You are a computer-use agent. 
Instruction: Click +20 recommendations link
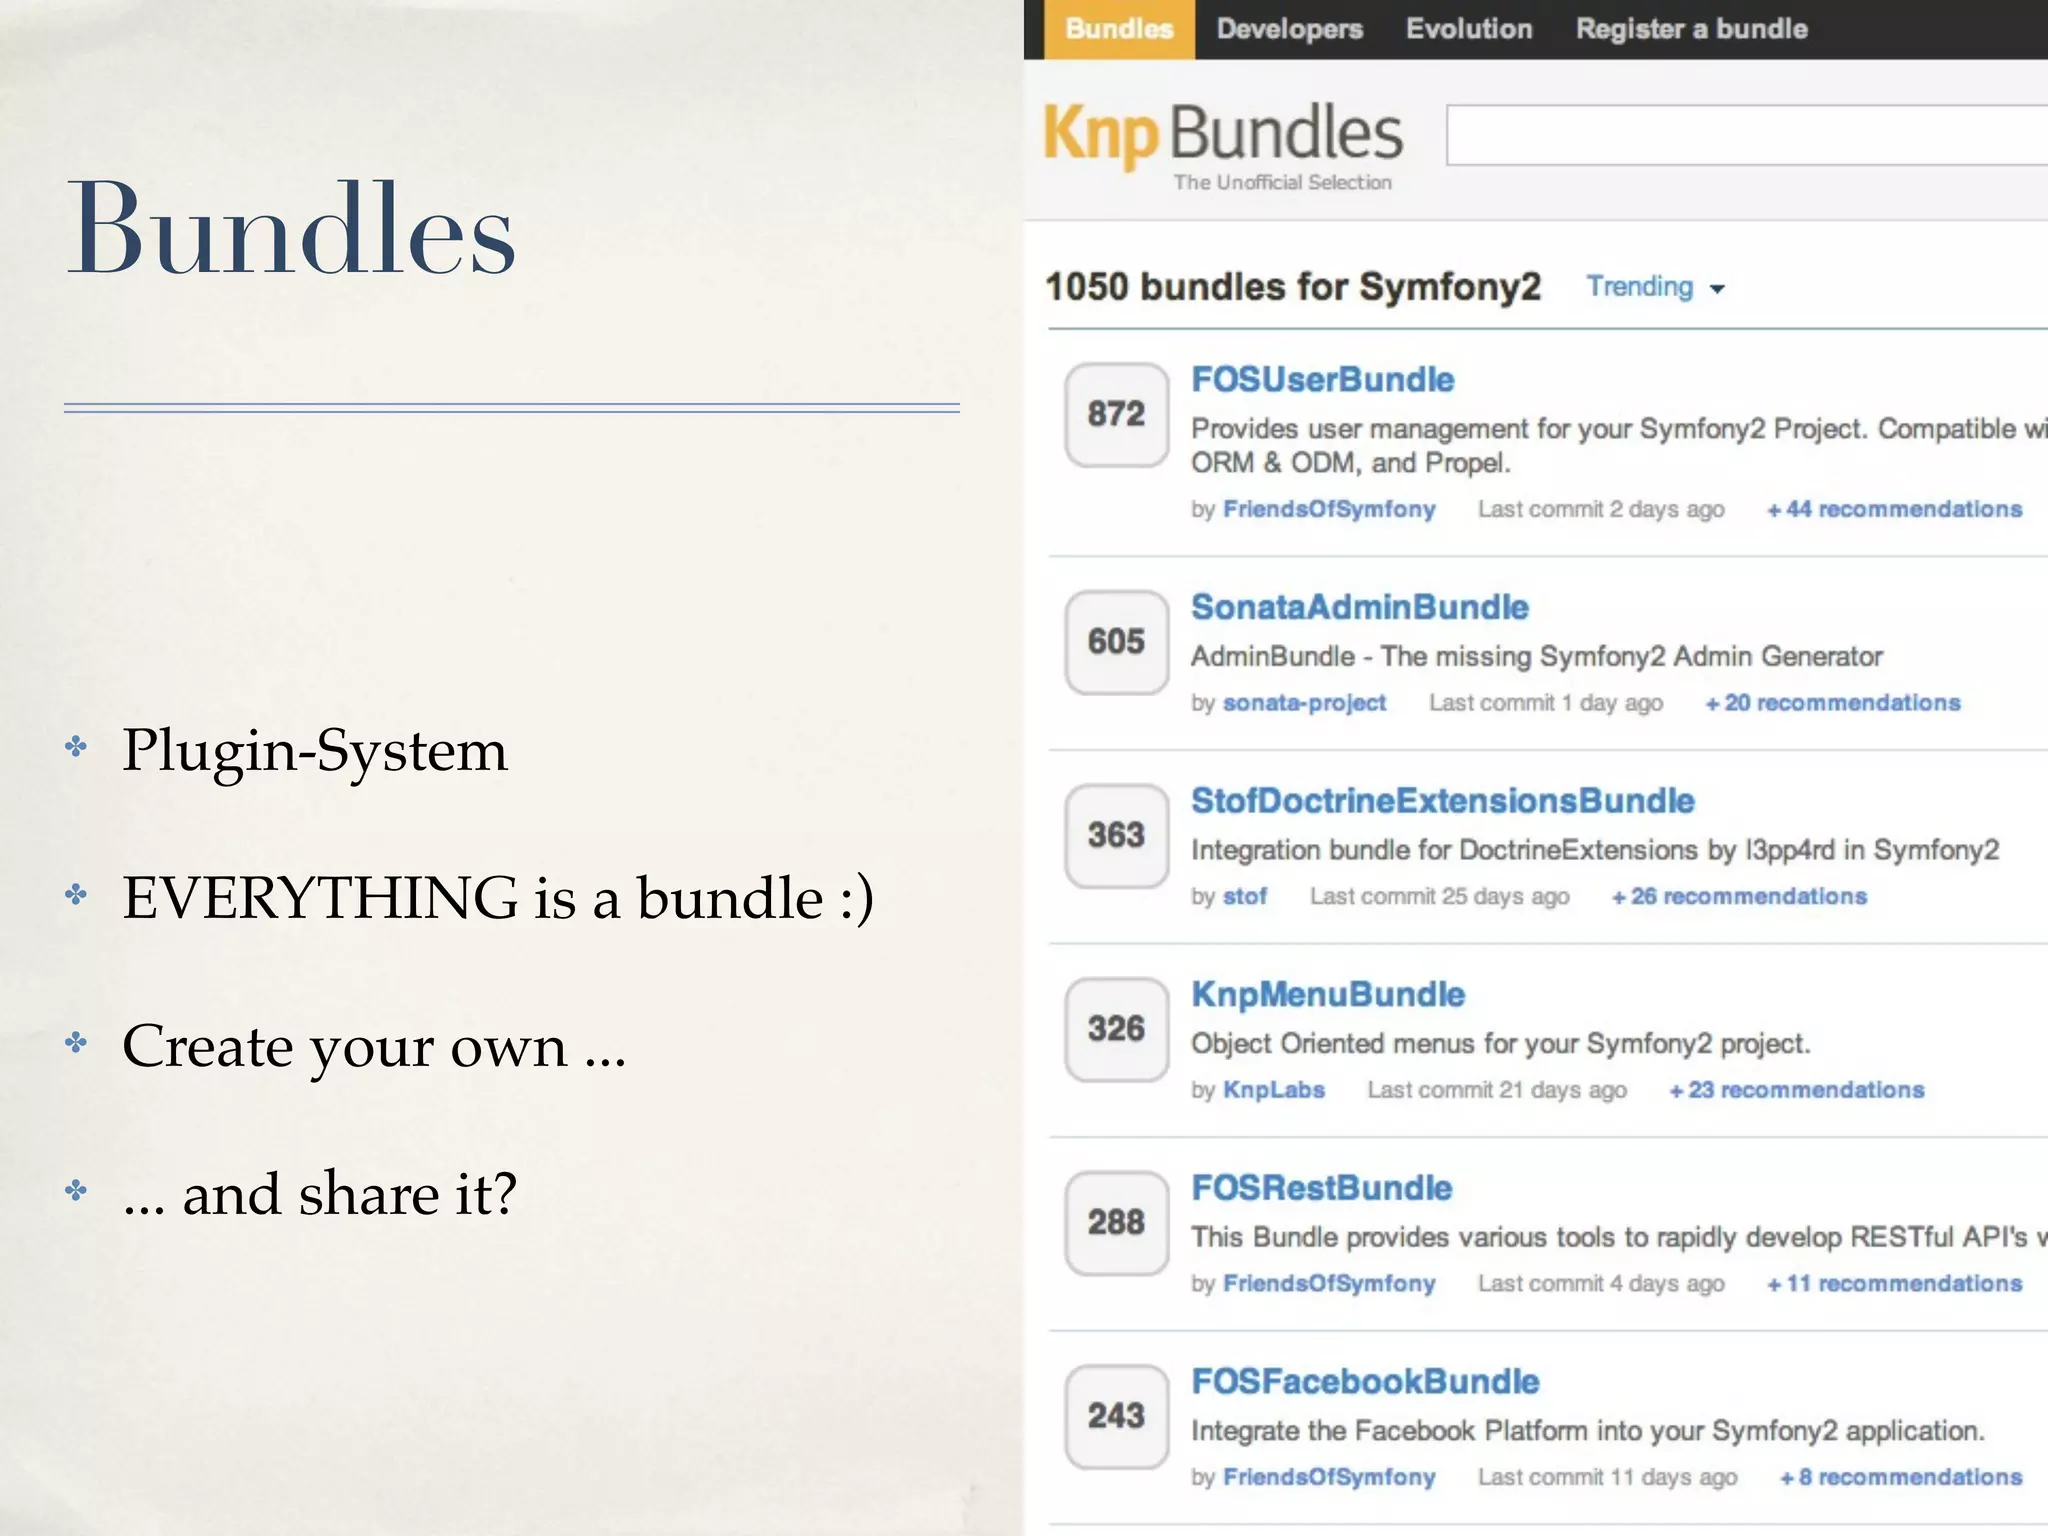click(x=1833, y=703)
